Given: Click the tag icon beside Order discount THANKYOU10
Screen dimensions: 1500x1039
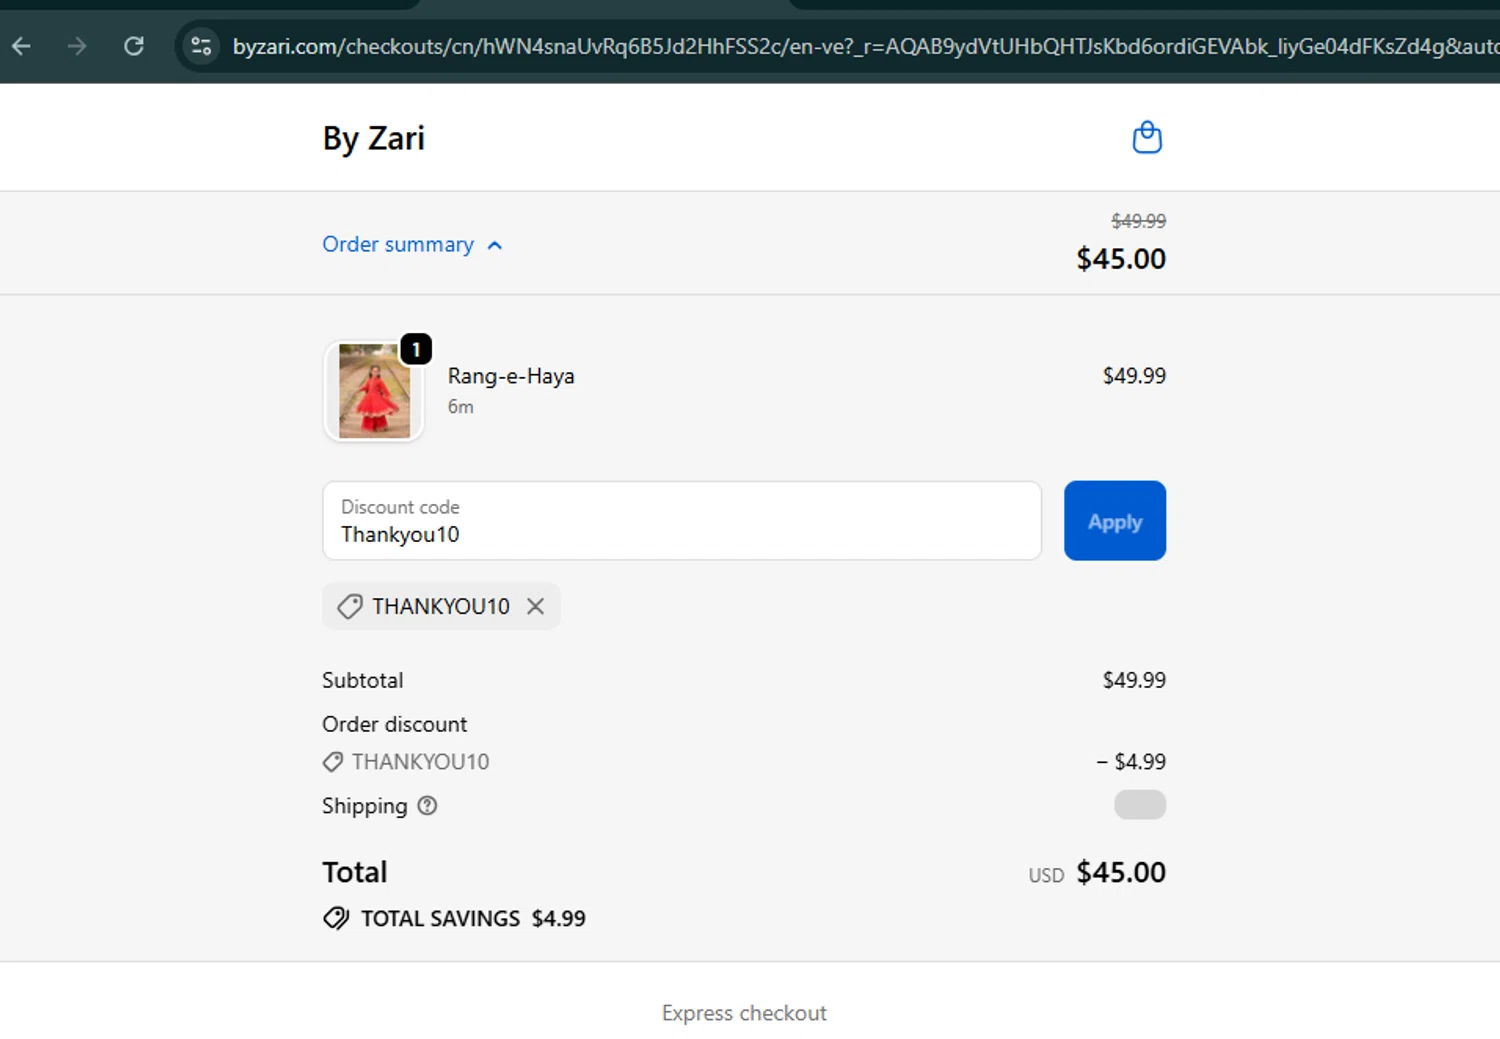Looking at the screenshot, I should (x=333, y=762).
